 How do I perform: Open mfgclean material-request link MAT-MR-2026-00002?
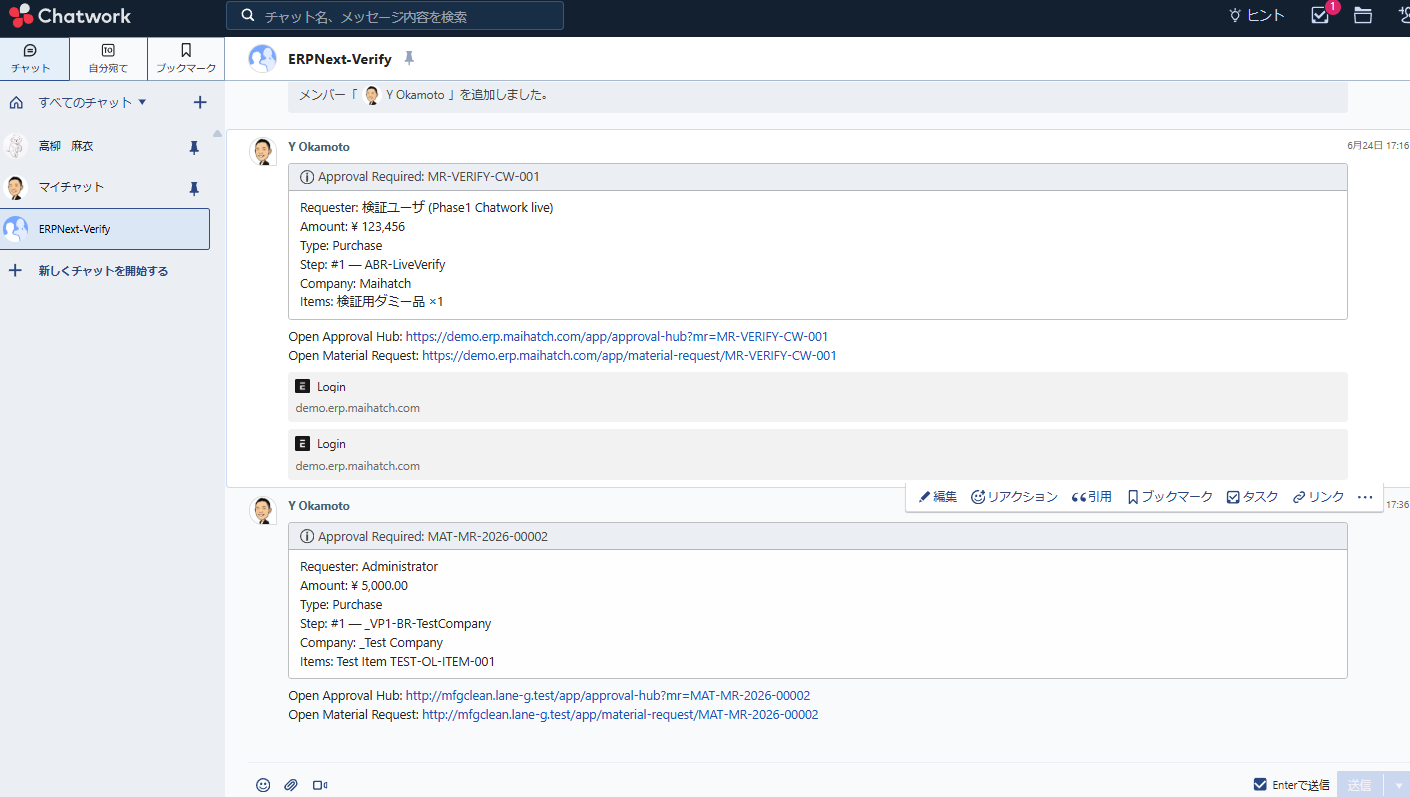tap(620, 715)
